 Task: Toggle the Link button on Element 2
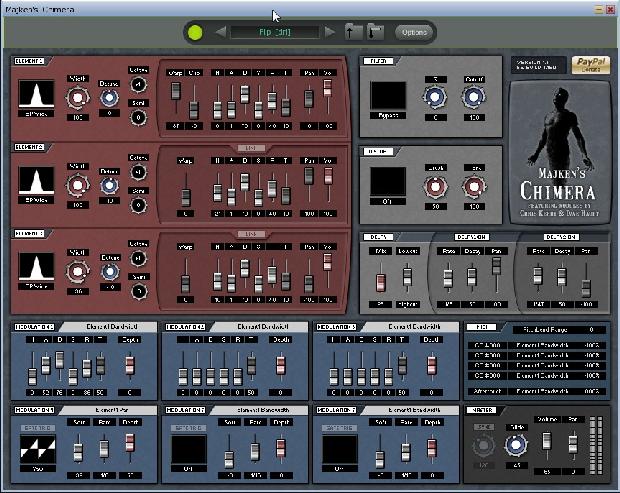[251, 148]
